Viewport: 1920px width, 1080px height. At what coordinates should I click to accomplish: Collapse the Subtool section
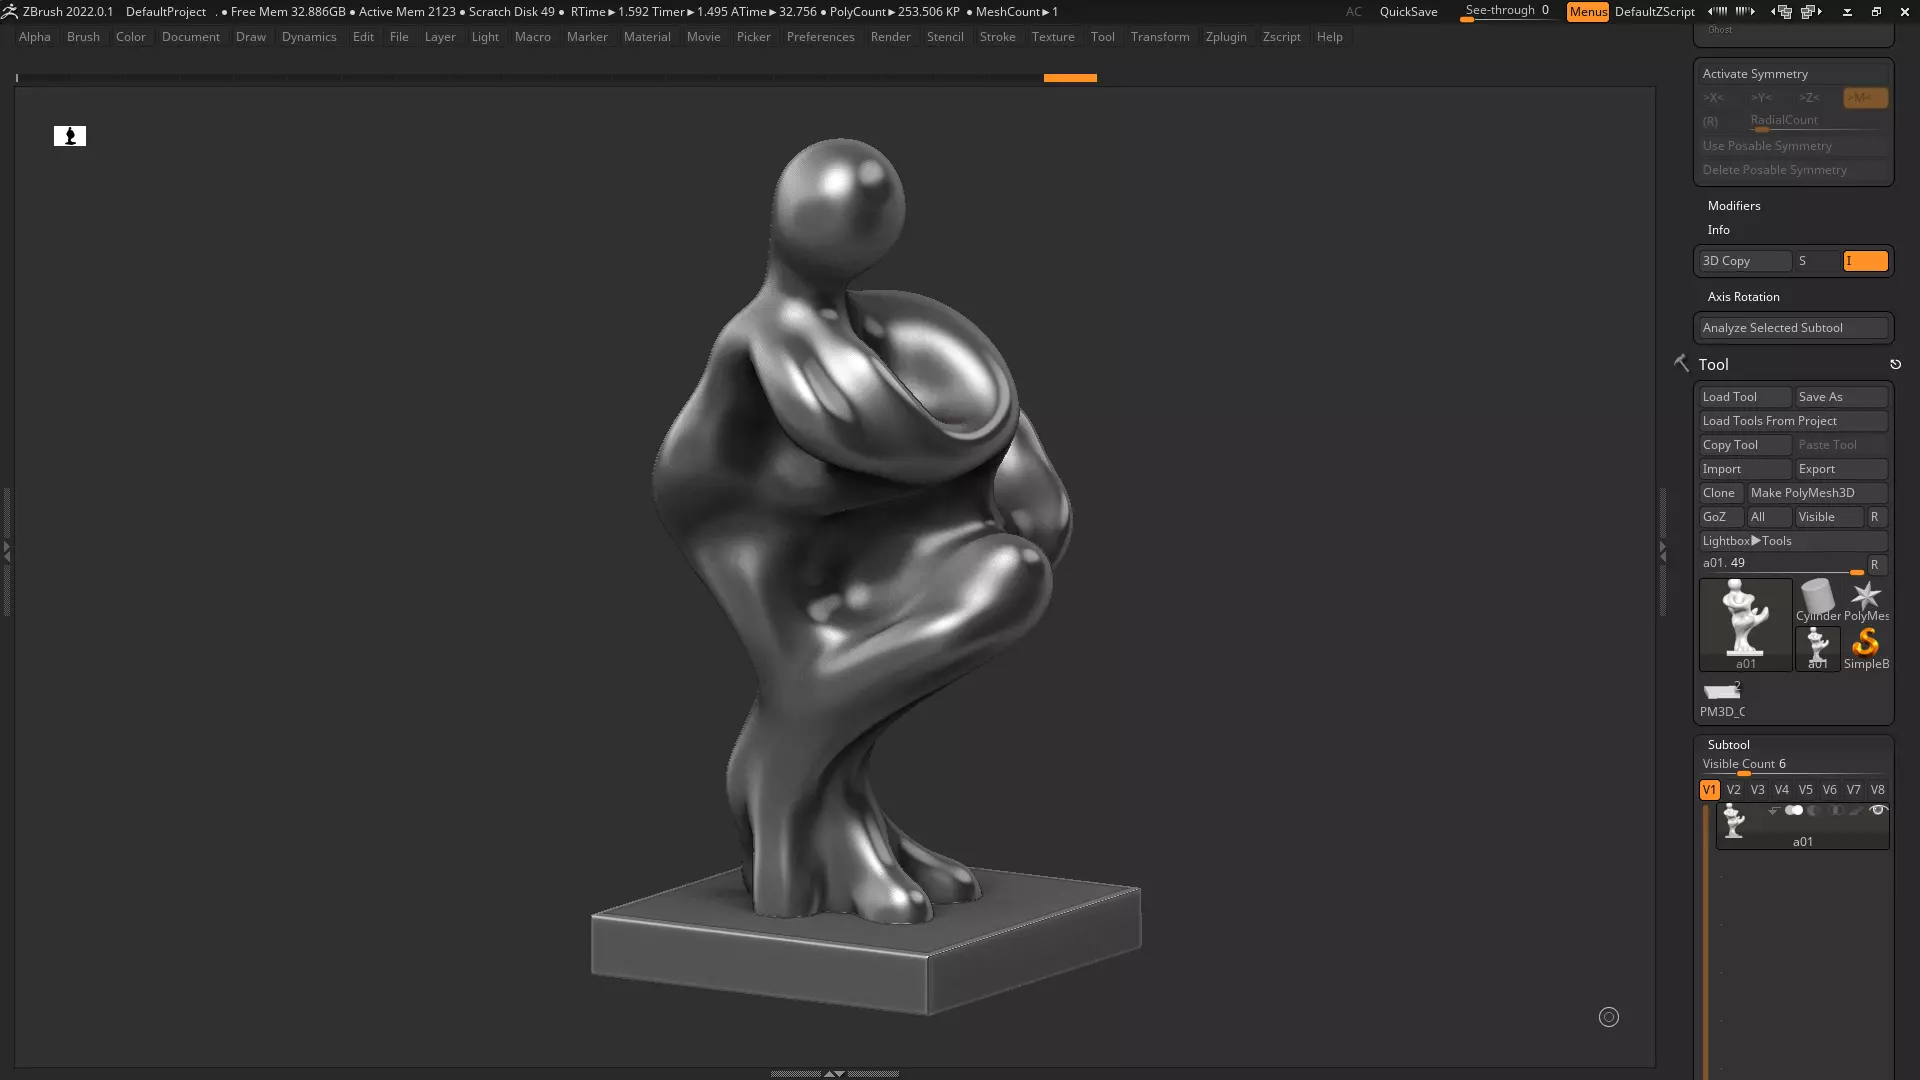pos(1728,745)
